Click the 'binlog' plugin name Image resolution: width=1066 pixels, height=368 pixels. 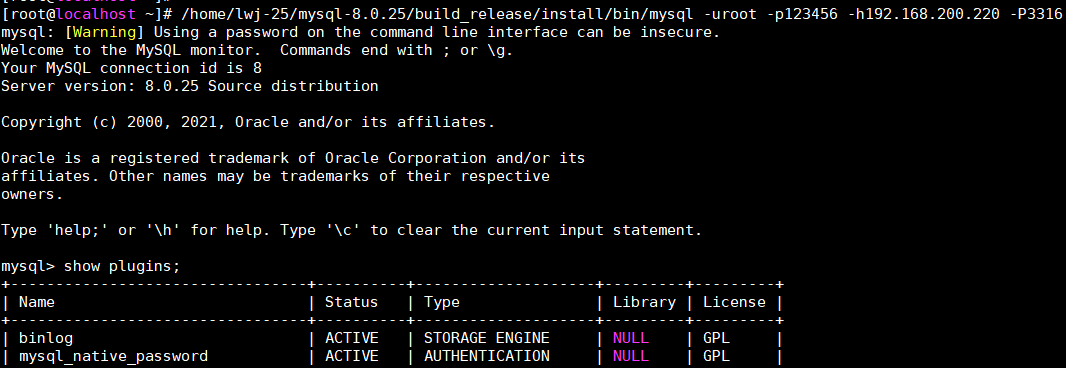46,338
